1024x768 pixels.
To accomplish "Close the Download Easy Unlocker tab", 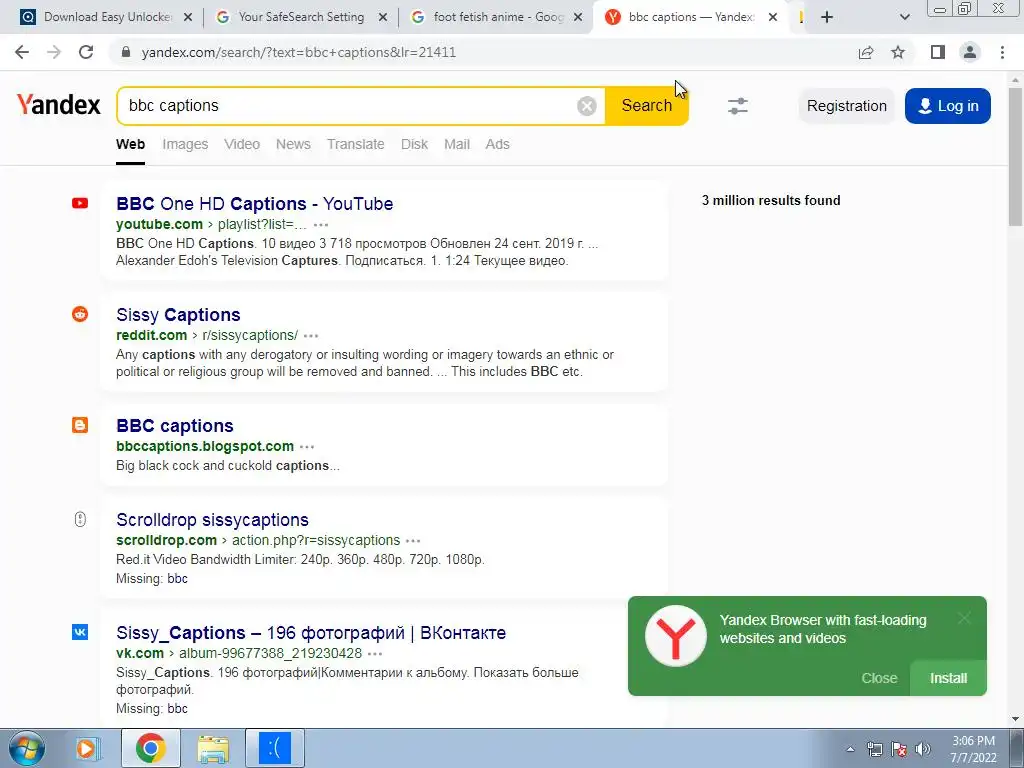I will click(x=188, y=18).
